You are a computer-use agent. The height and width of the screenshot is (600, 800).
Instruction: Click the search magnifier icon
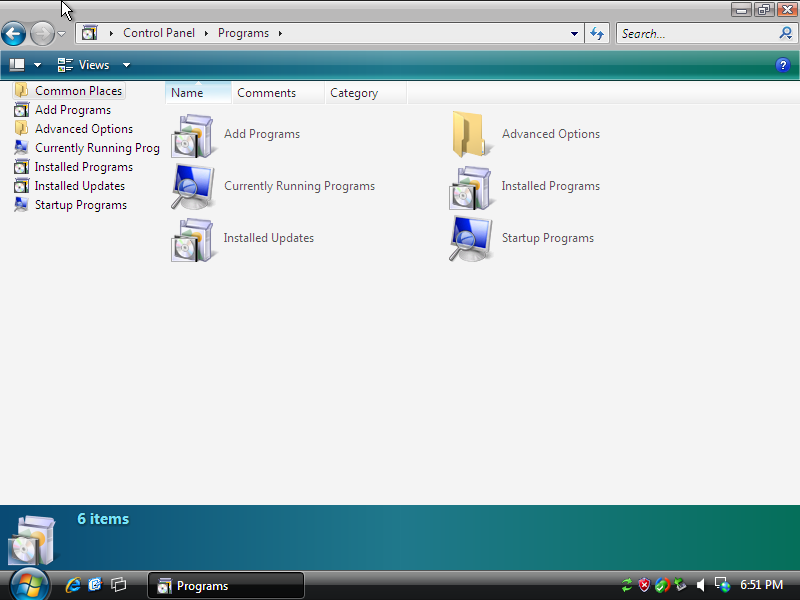(x=786, y=34)
